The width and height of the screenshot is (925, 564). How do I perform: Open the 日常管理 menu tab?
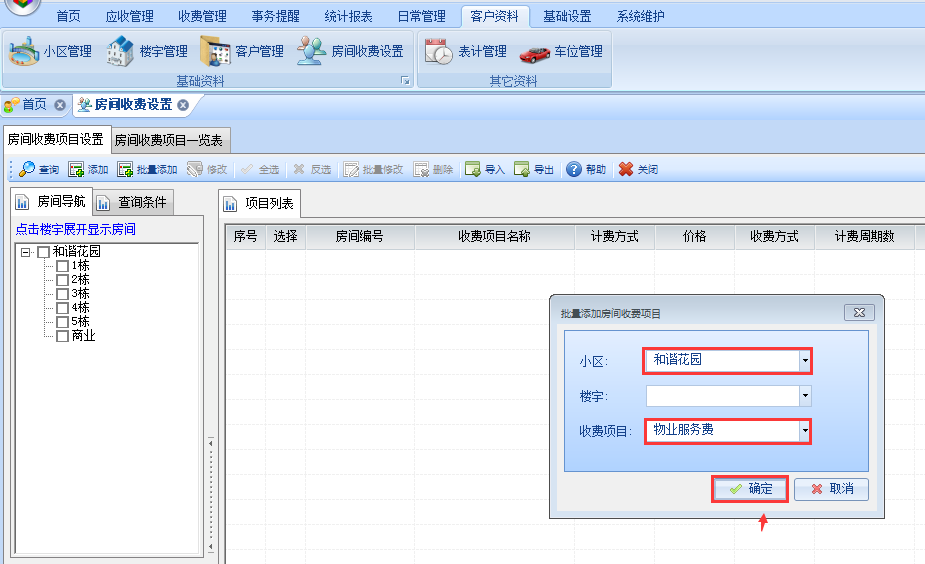(x=422, y=17)
